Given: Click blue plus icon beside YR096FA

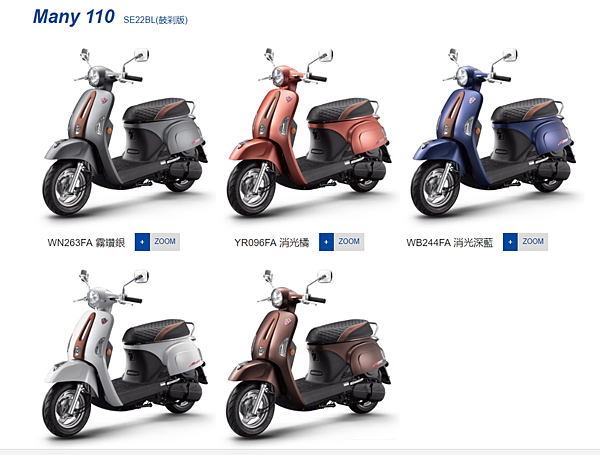Looking at the screenshot, I should click(x=326, y=242).
